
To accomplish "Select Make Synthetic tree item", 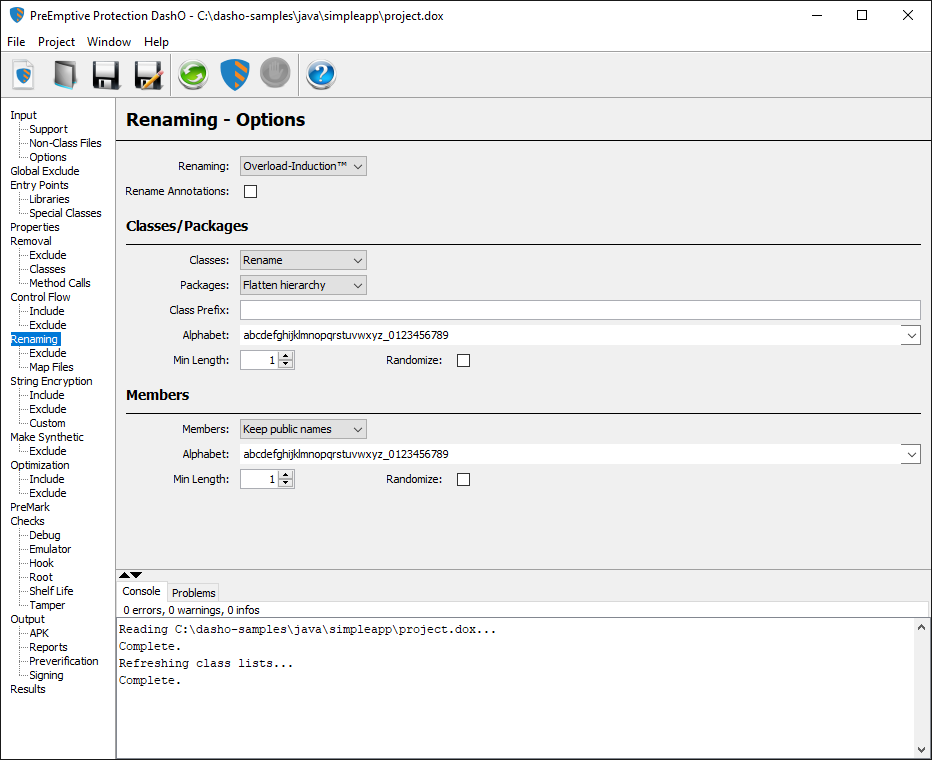I will [47, 437].
